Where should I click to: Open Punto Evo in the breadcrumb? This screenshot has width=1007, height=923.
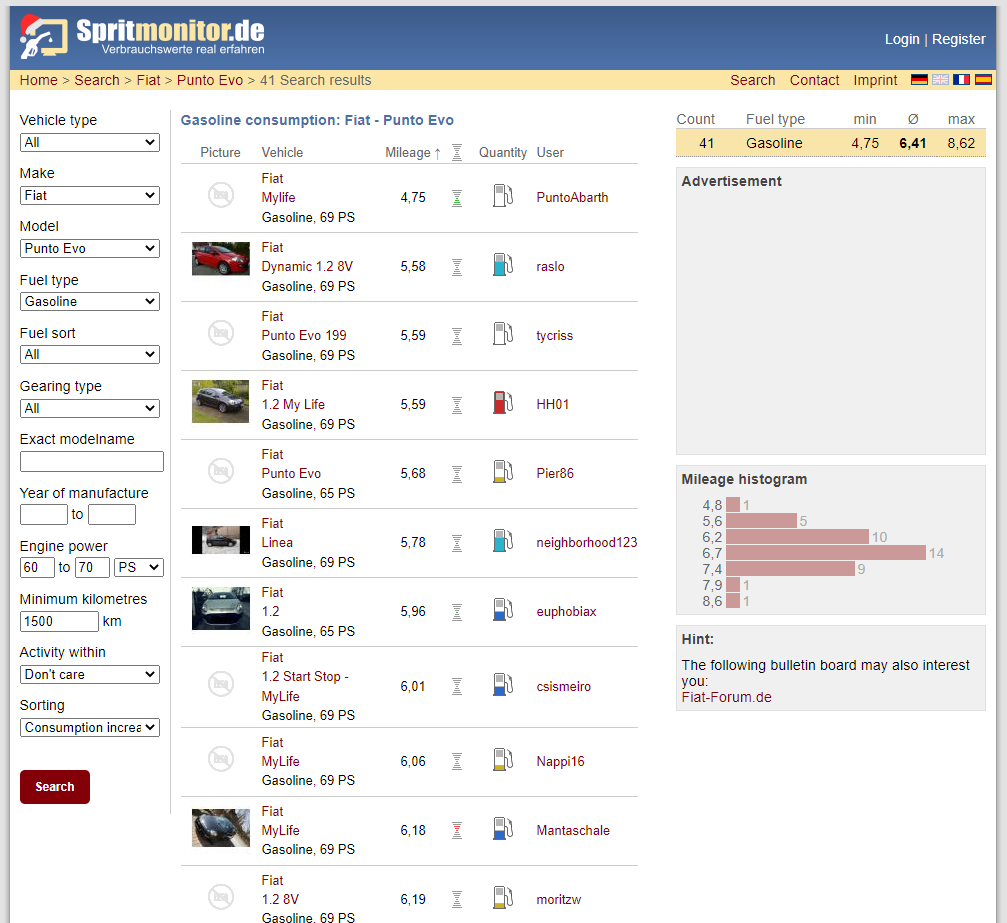pos(210,80)
